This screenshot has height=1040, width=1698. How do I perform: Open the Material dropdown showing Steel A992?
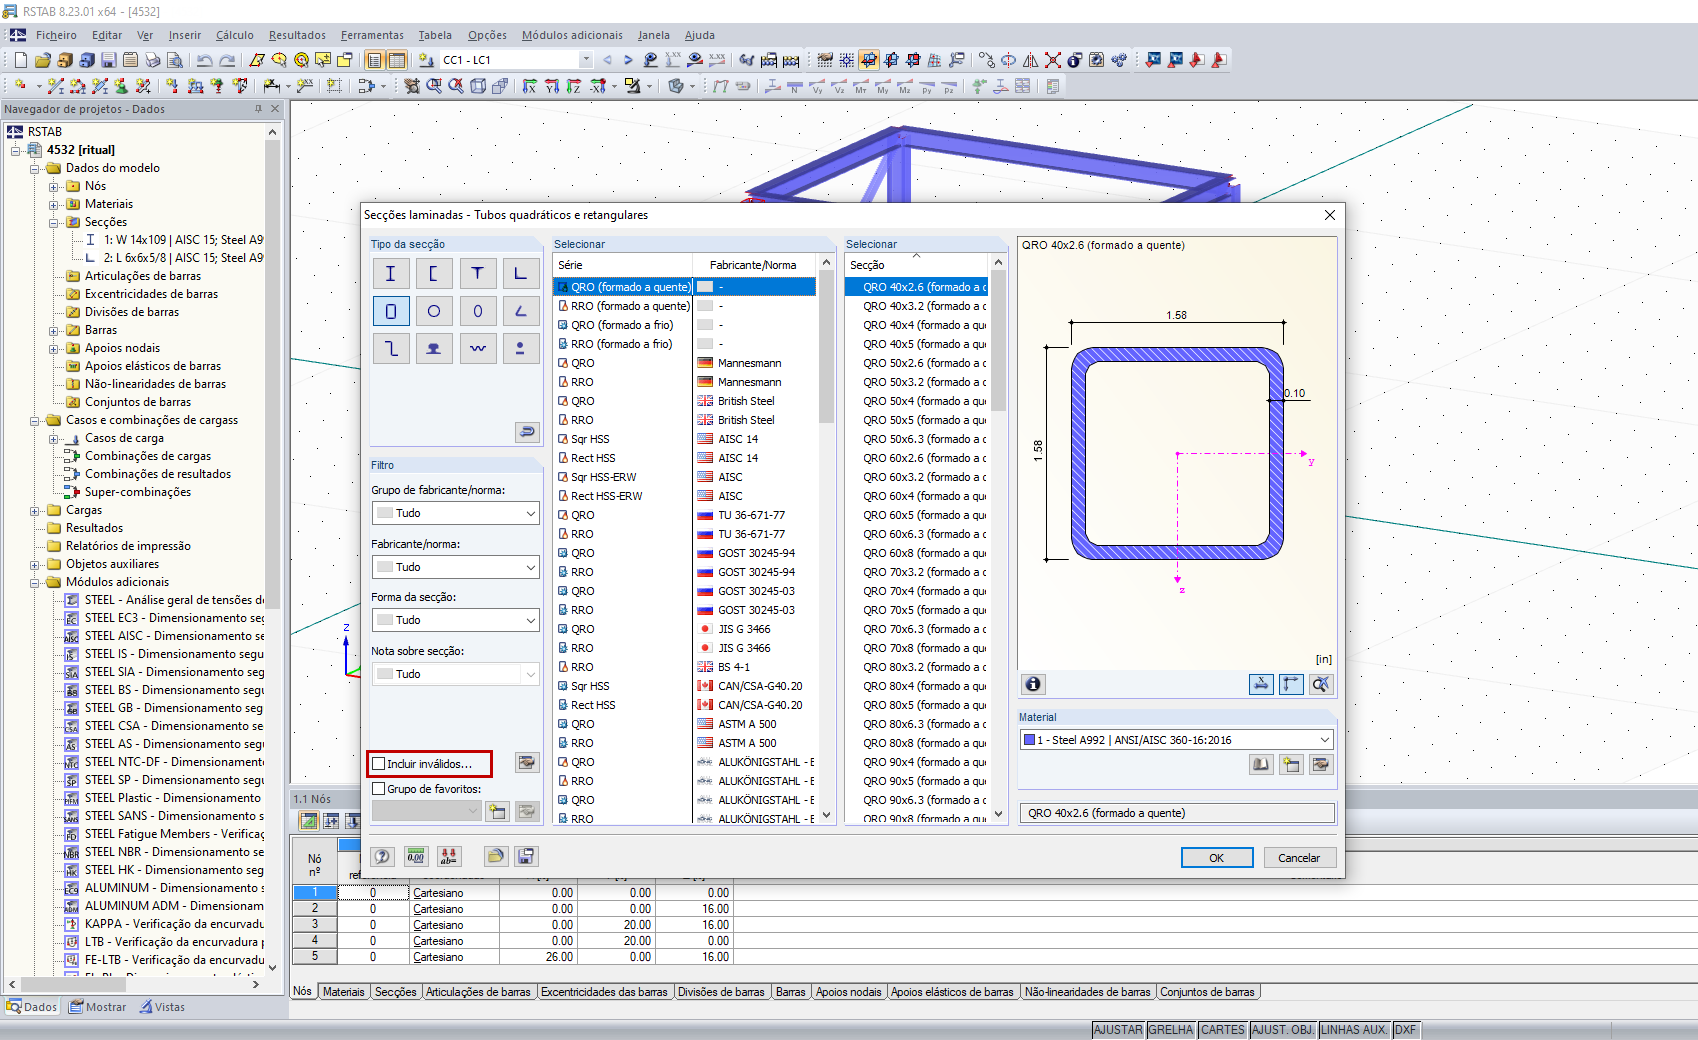pos(1177,740)
